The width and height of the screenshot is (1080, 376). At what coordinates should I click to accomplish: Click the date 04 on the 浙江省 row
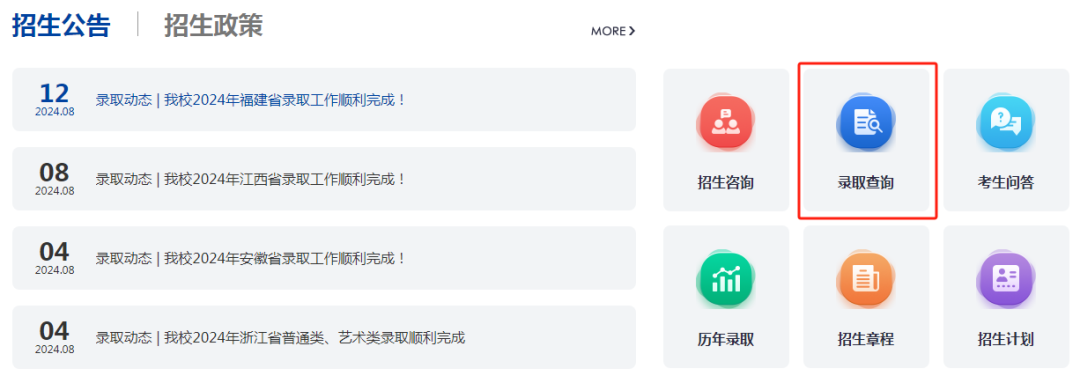click(54, 331)
